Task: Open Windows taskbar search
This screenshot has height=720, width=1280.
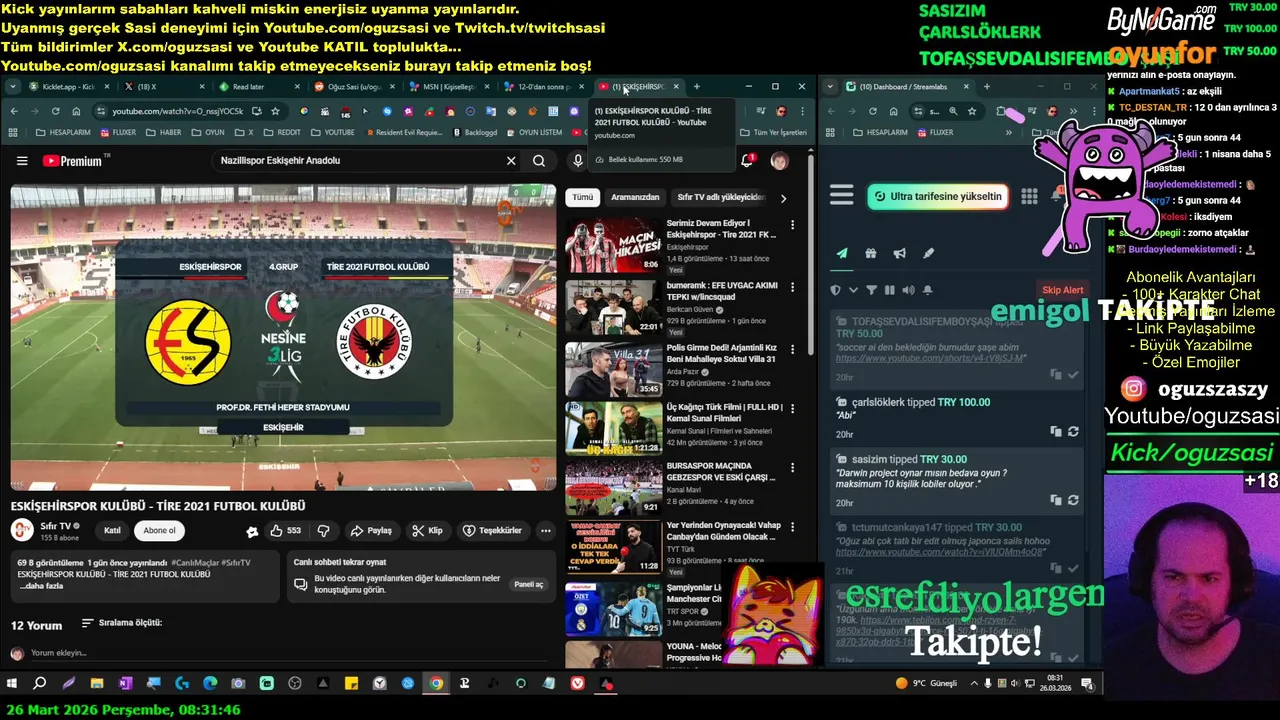Action: click(40, 684)
